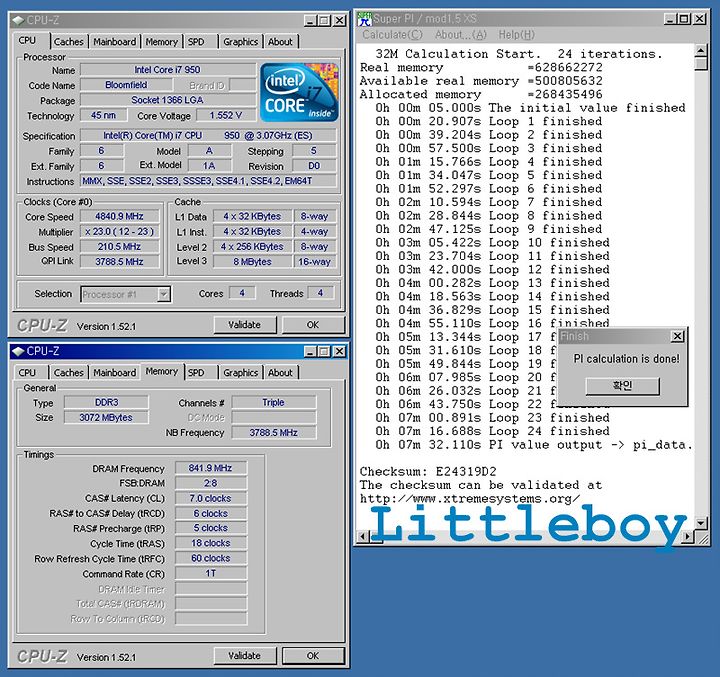The image size is (720, 677).
Task: Open the Caches tab in top CPU-Z window
Action: 69,42
